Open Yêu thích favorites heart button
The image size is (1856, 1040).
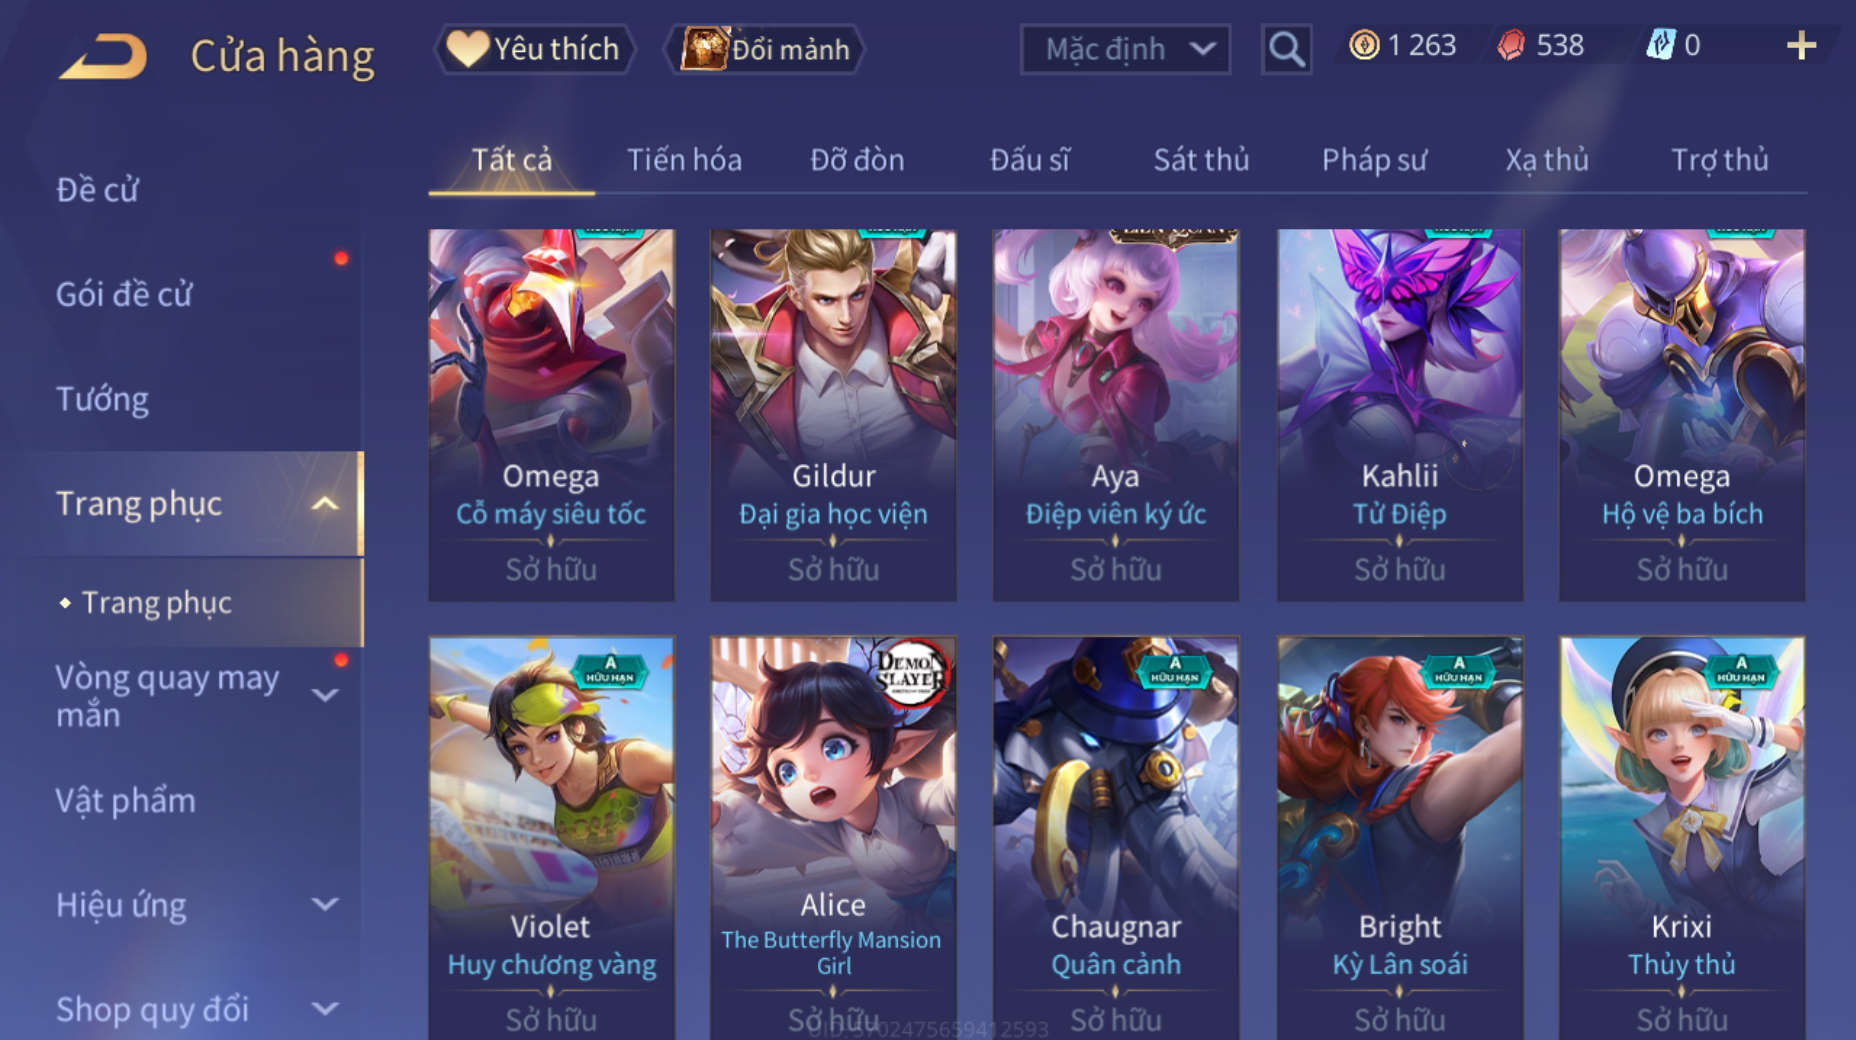point(533,48)
